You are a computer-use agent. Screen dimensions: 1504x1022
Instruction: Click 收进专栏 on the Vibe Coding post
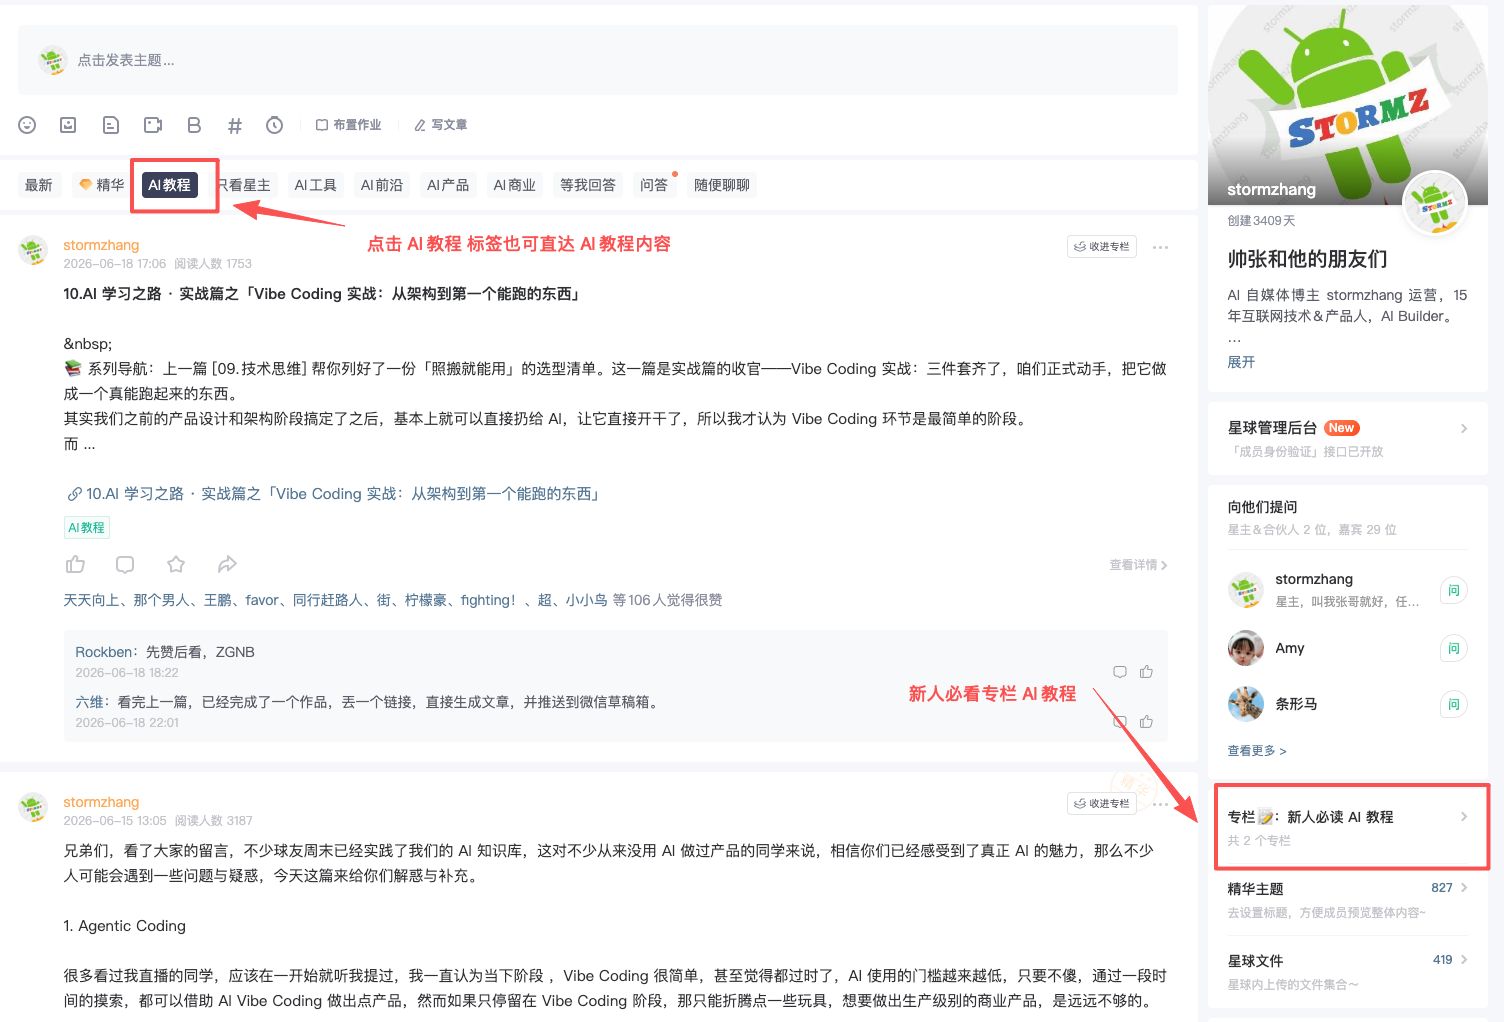click(x=1102, y=247)
